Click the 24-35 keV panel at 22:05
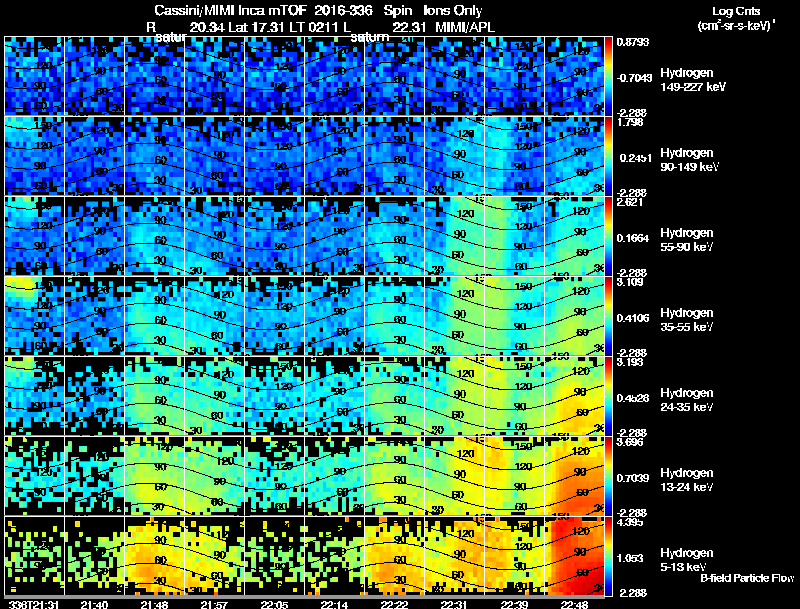 click(274, 396)
